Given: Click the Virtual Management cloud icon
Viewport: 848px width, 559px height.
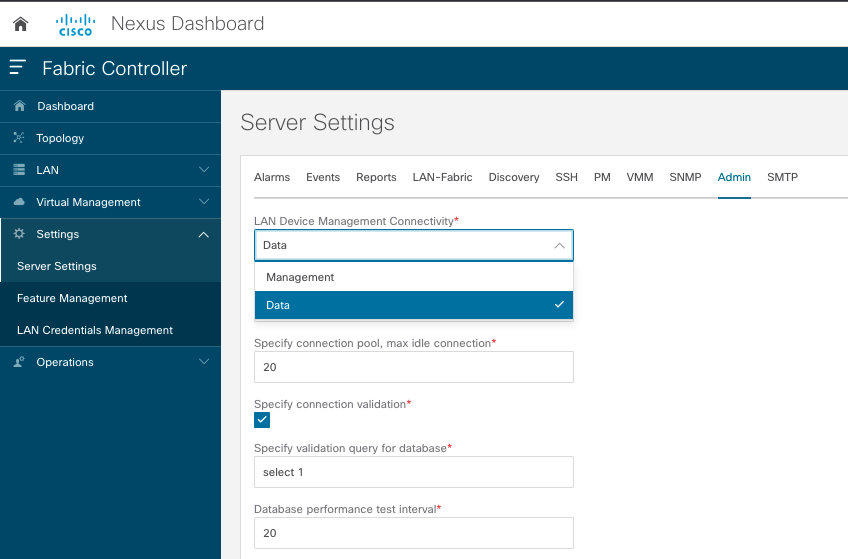Looking at the screenshot, I should pyautogui.click(x=19, y=202).
